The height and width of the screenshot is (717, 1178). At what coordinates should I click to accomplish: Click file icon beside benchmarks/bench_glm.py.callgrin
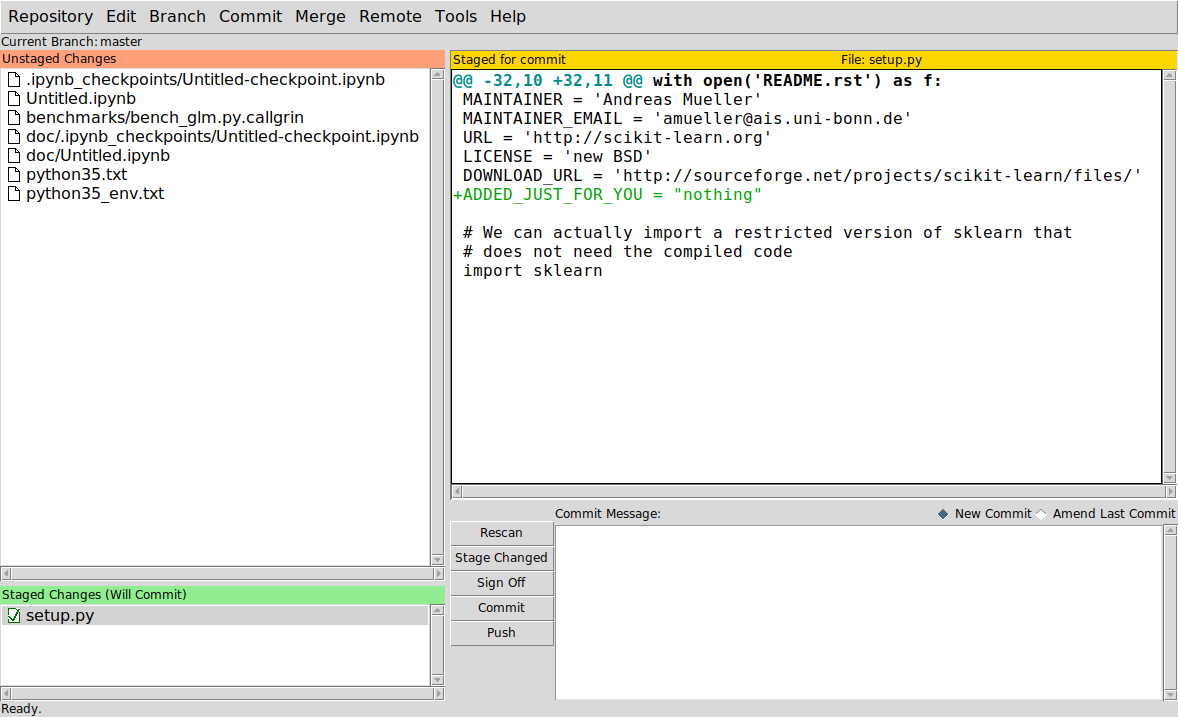click(x=14, y=118)
